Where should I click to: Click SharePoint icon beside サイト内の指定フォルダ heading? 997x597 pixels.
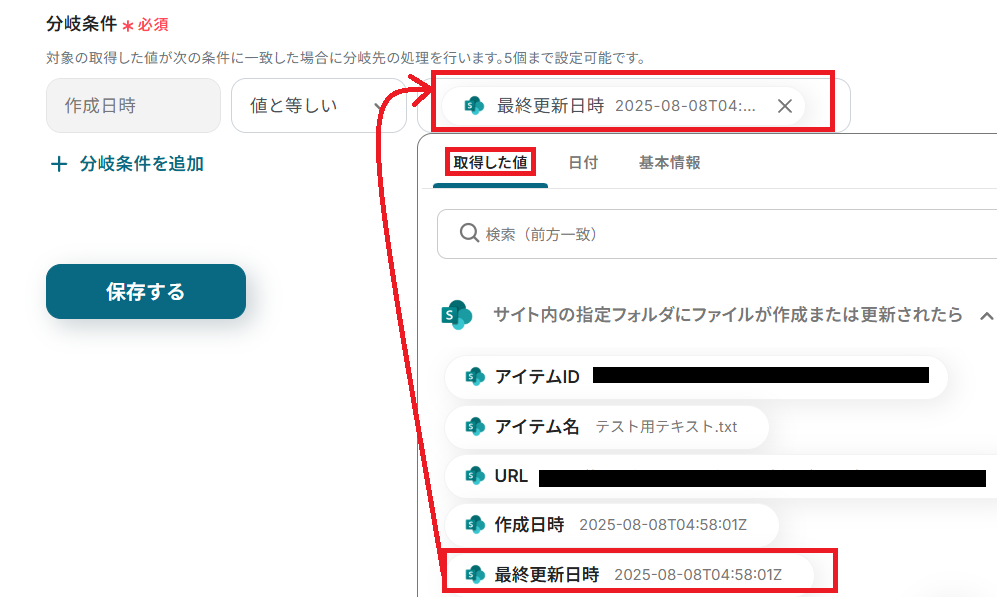click(x=457, y=315)
